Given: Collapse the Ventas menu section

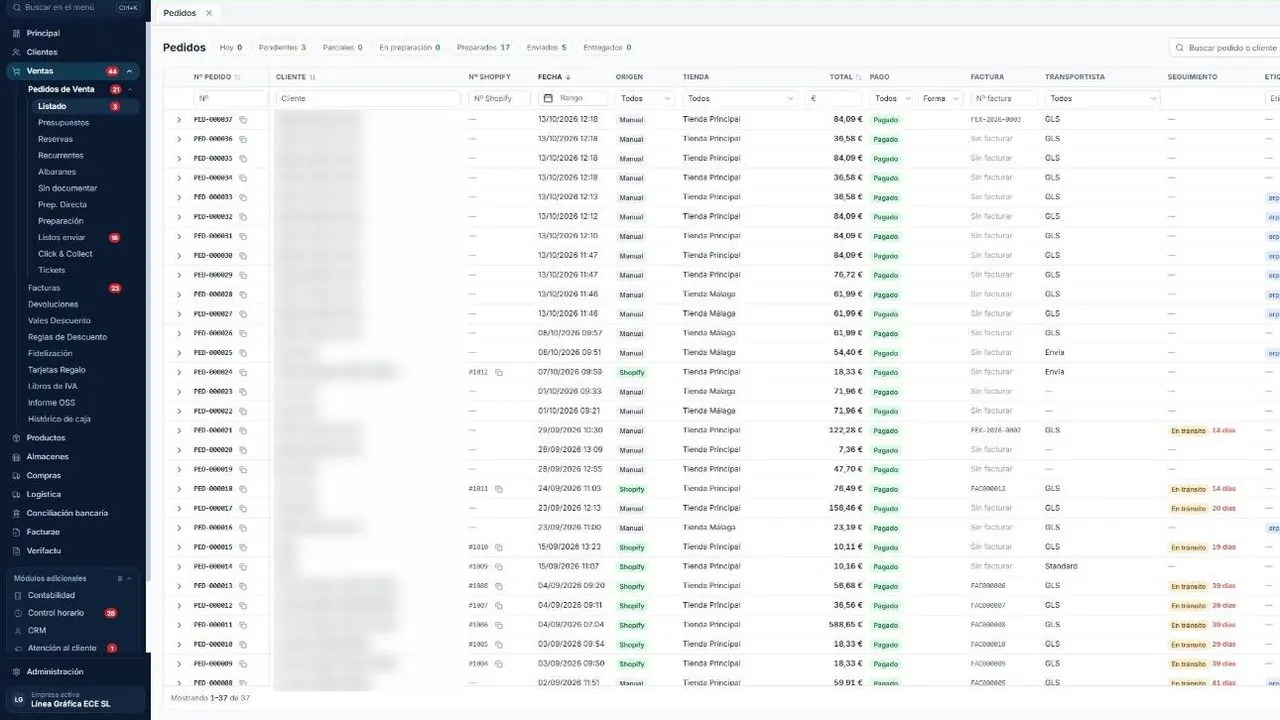Looking at the screenshot, I should pyautogui.click(x=130, y=71).
